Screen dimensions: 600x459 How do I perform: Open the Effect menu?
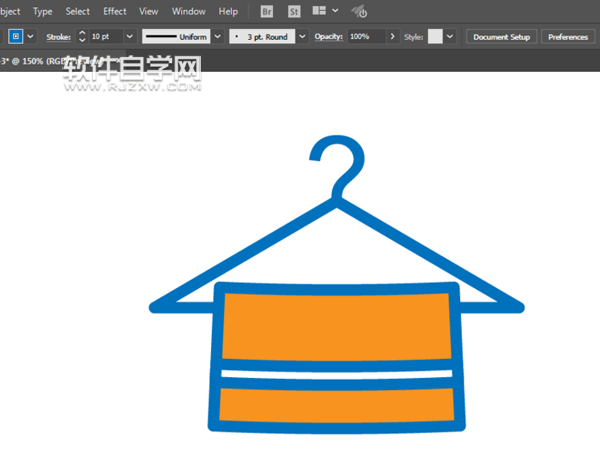pos(114,11)
